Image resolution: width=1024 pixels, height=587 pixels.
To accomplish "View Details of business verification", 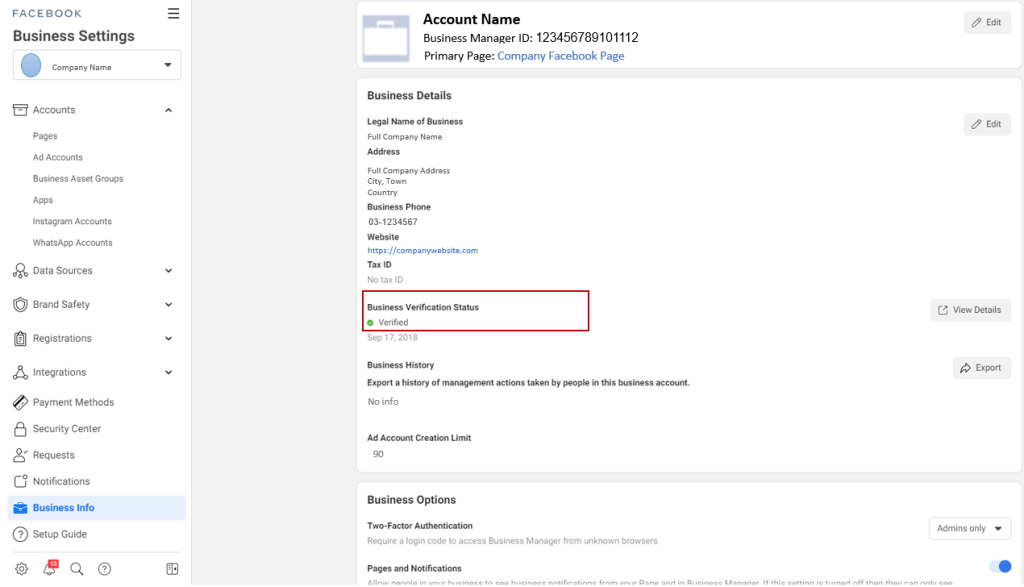I will 970,310.
